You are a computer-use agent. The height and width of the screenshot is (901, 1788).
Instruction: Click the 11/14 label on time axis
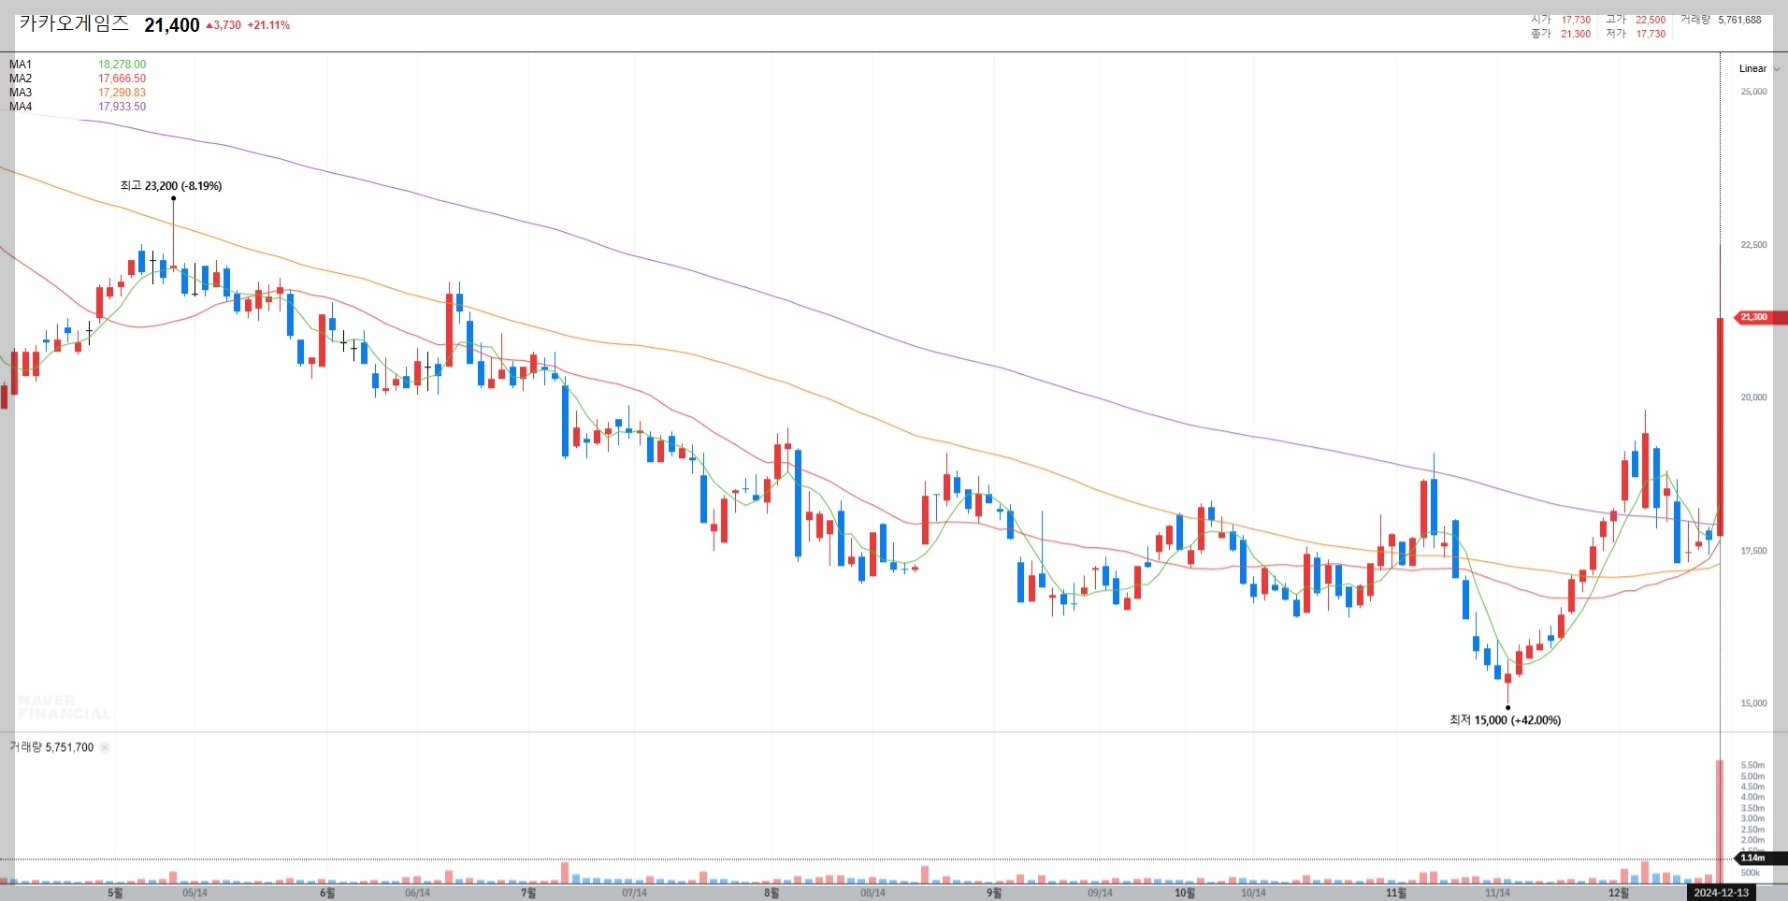[x=1497, y=893]
